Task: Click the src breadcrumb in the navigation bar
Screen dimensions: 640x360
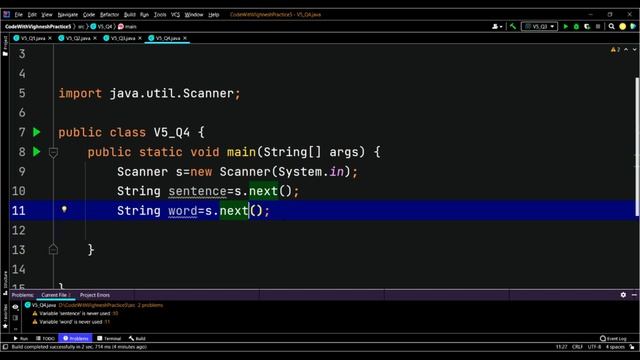Action: [x=81, y=27]
